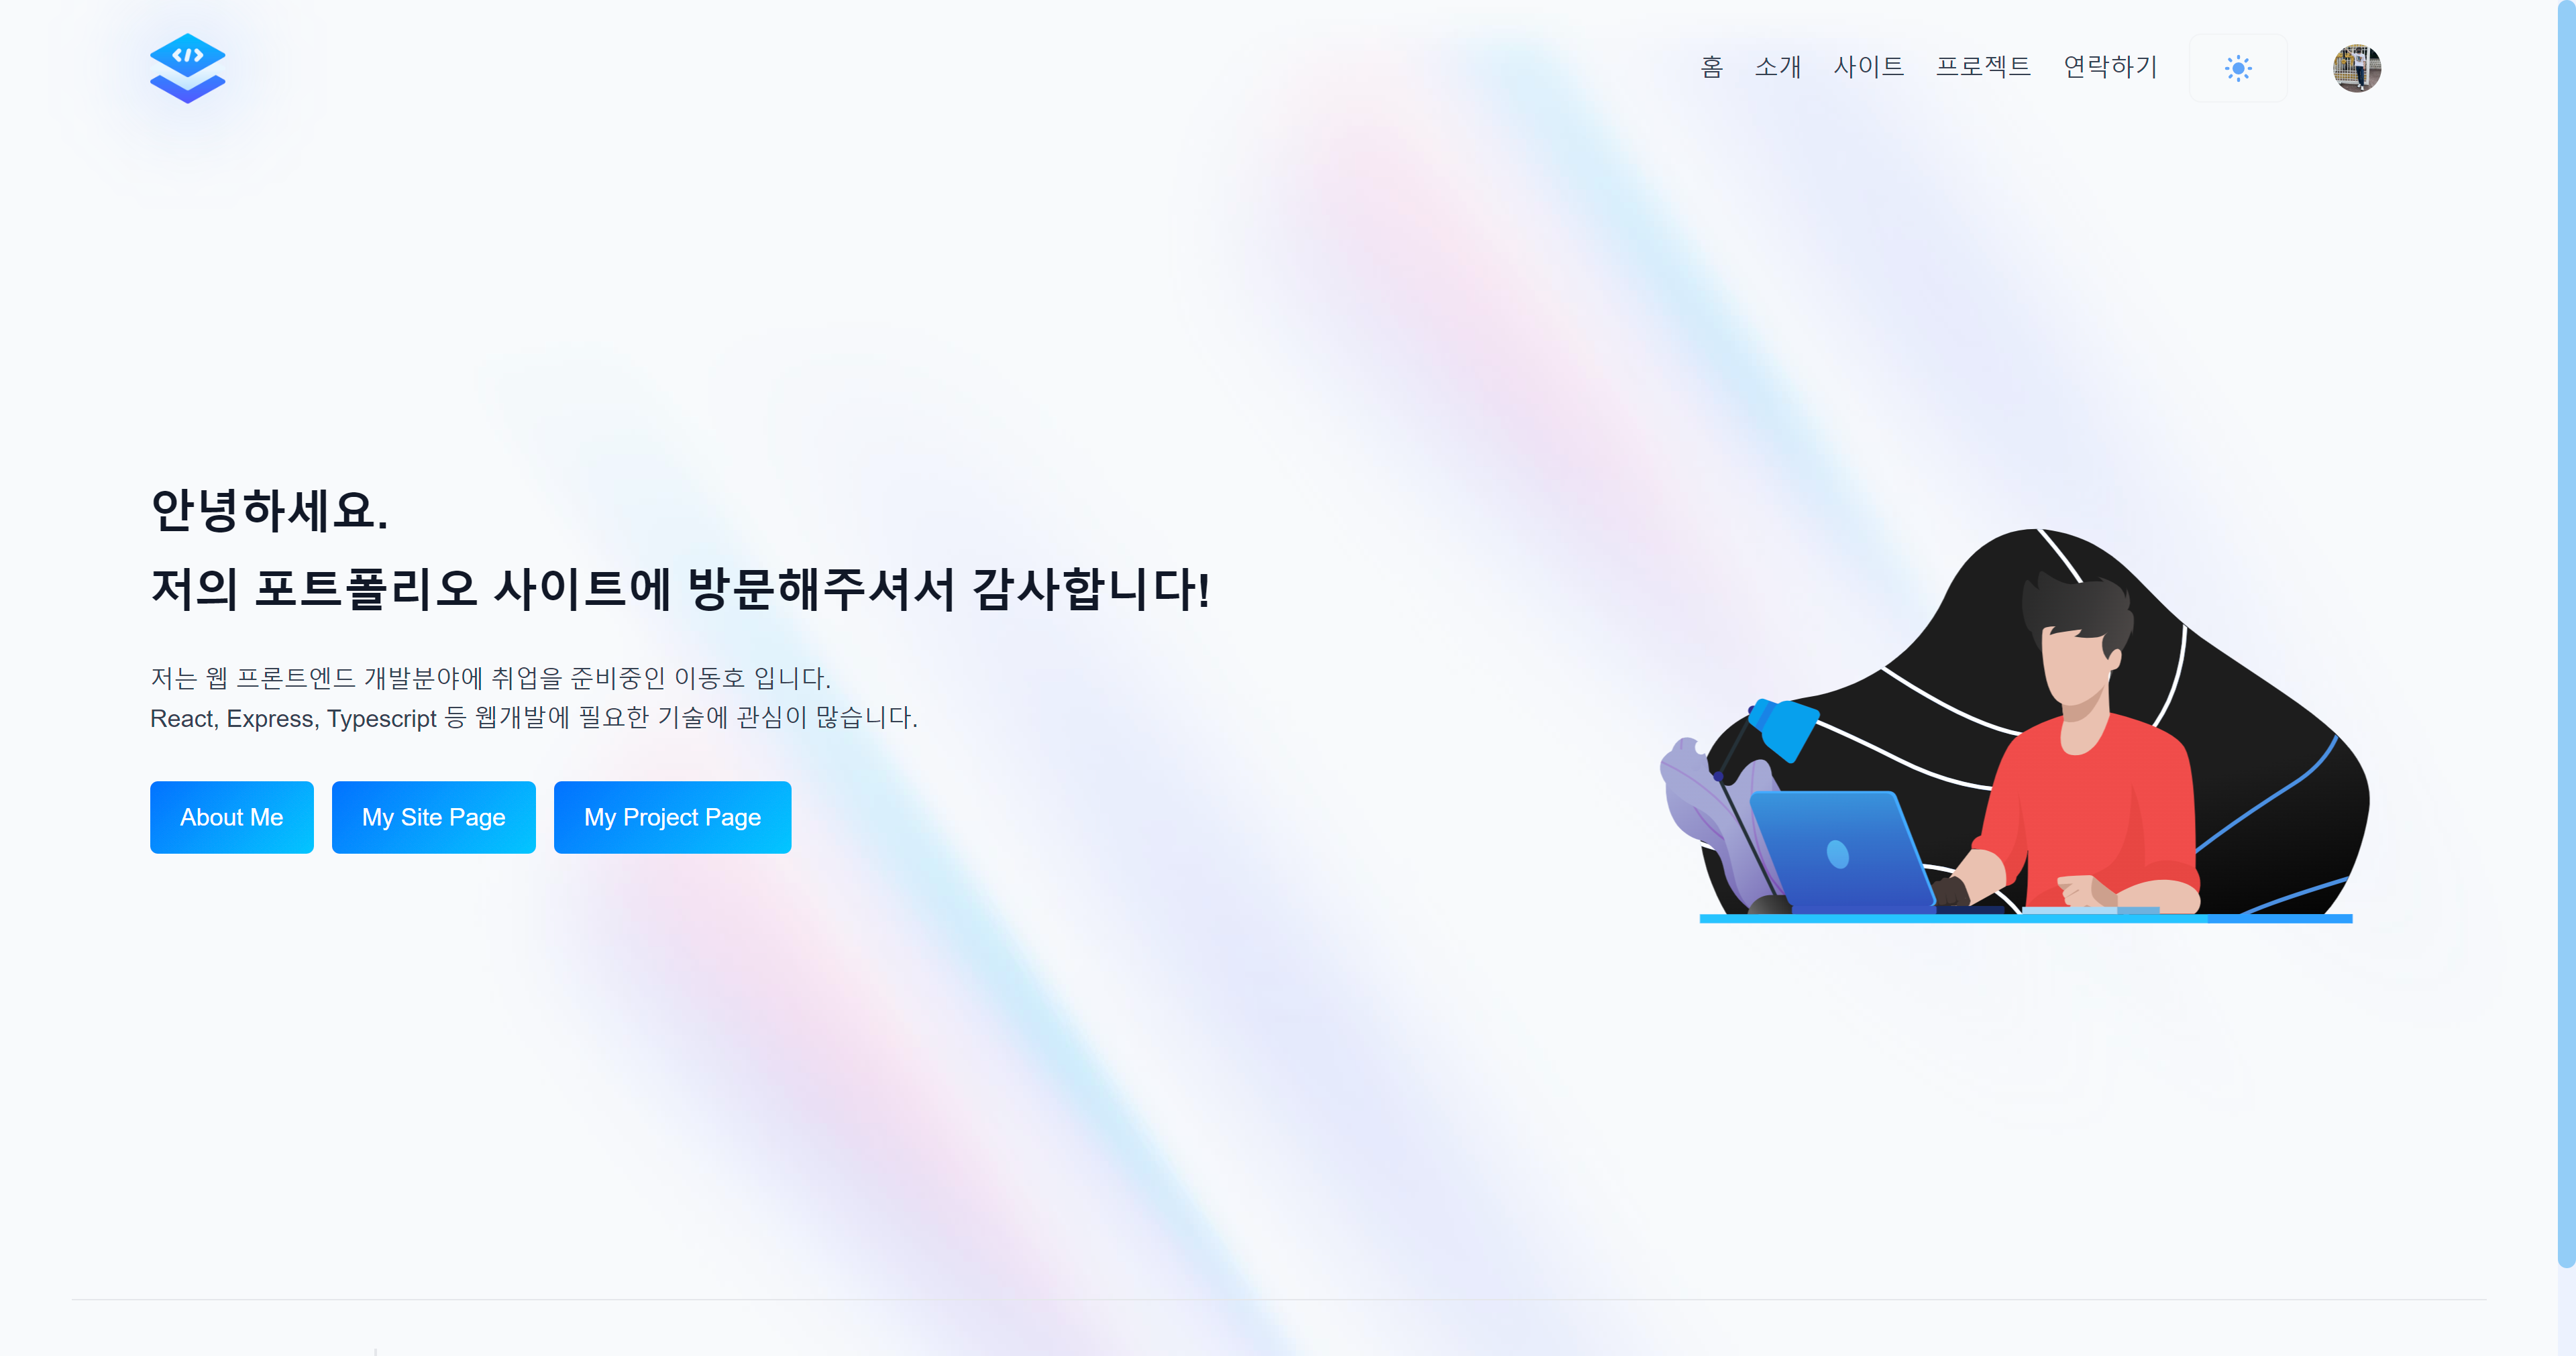
Task: Click the blue desk line under the illustration
Action: (2026, 918)
